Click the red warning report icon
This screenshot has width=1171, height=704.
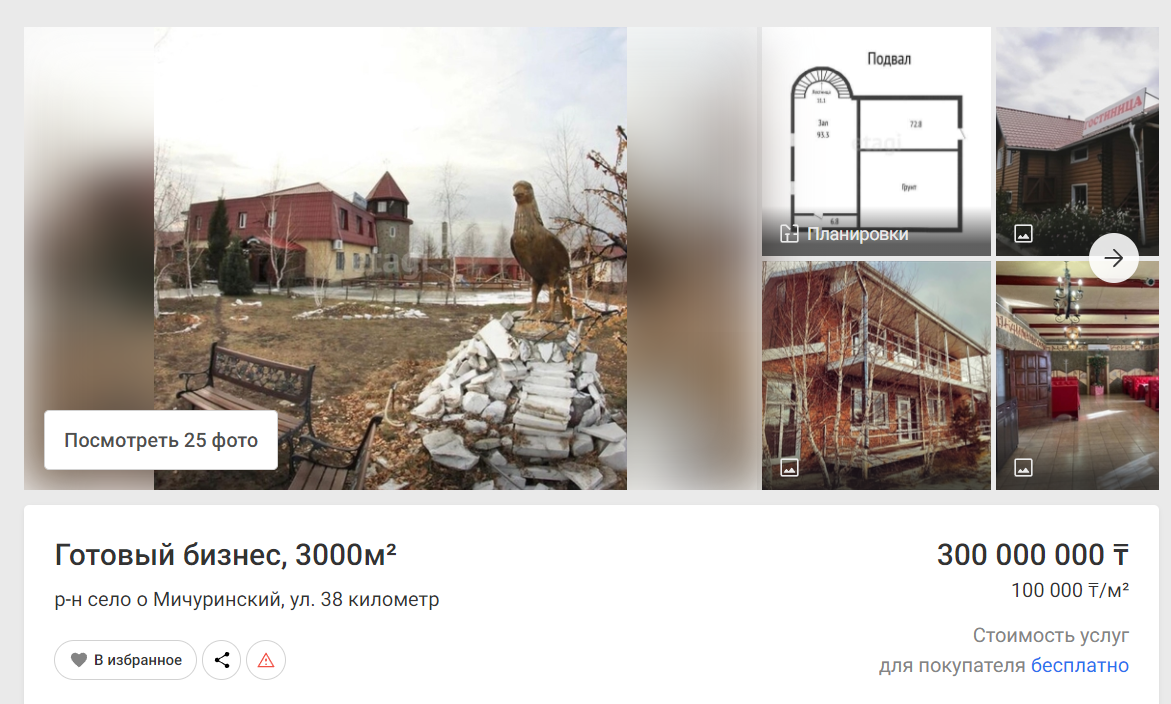[x=266, y=660]
